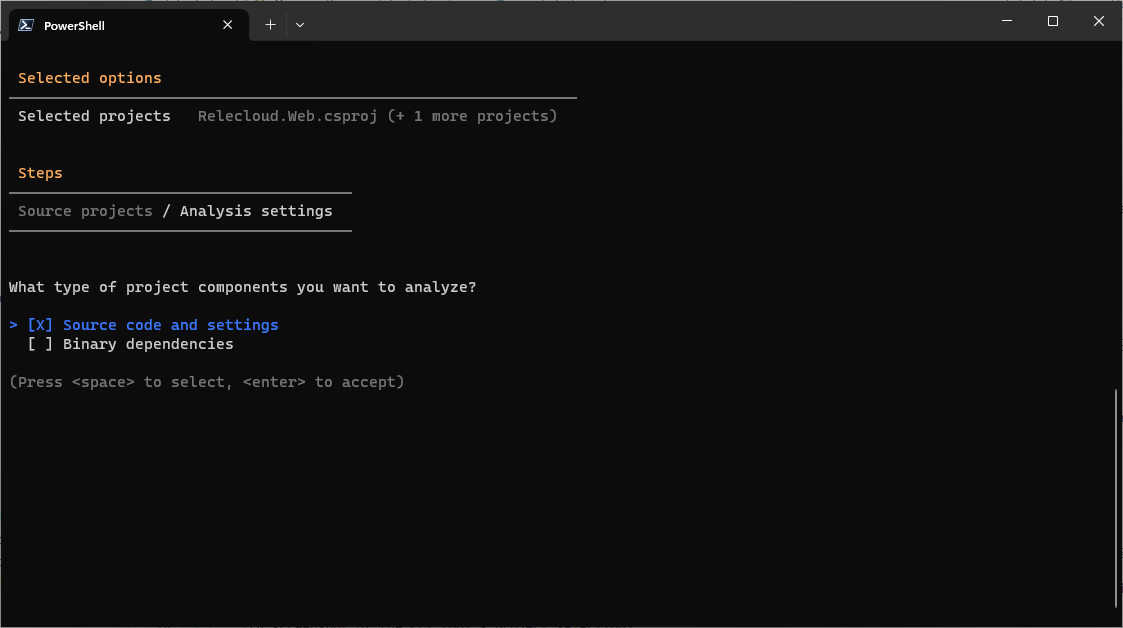Viewport: 1123px width, 628px height.
Task: Maximize the terminal window
Action: (x=1052, y=20)
